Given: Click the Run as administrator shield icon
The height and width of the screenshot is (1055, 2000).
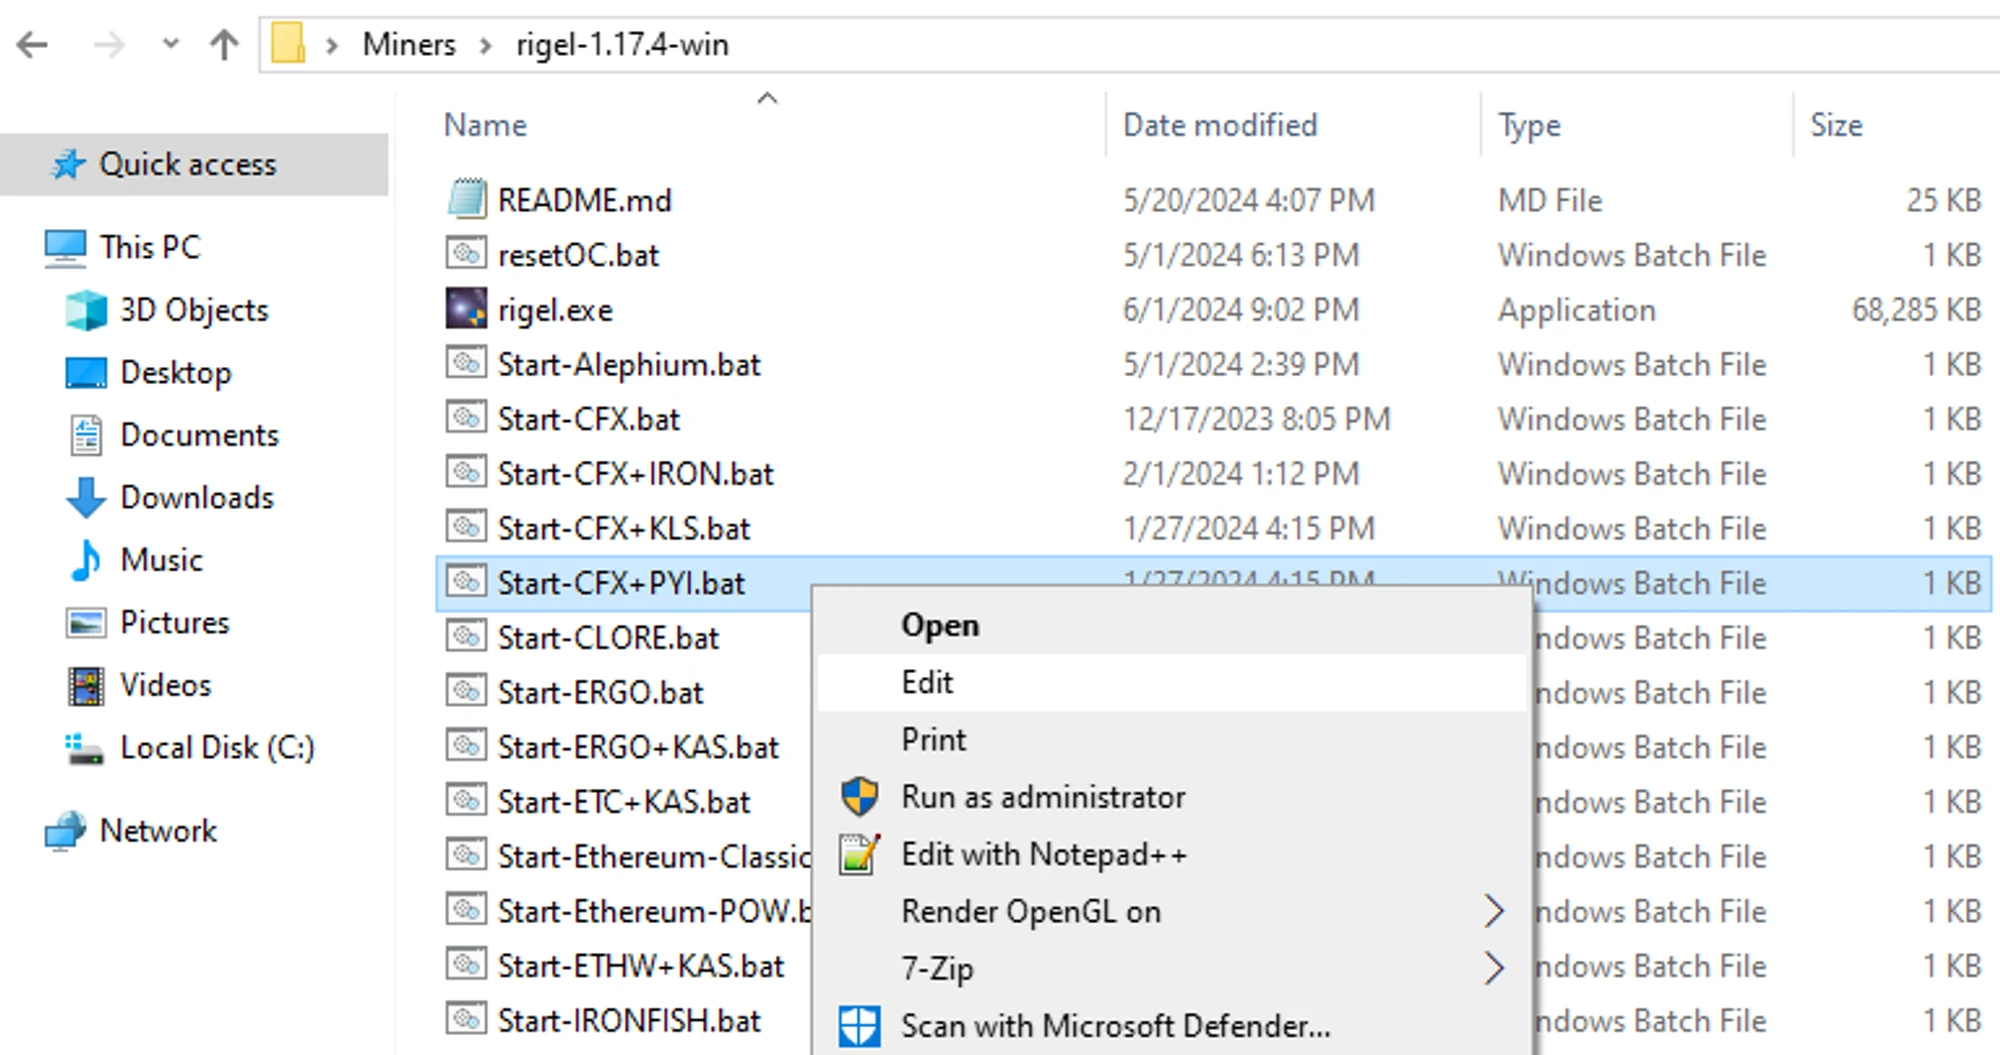Looking at the screenshot, I should tap(859, 798).
